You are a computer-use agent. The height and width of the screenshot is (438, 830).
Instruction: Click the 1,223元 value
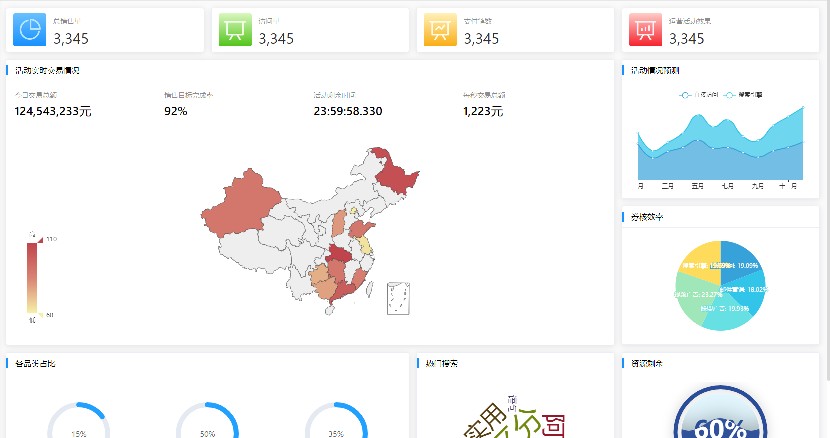[483, 111]
